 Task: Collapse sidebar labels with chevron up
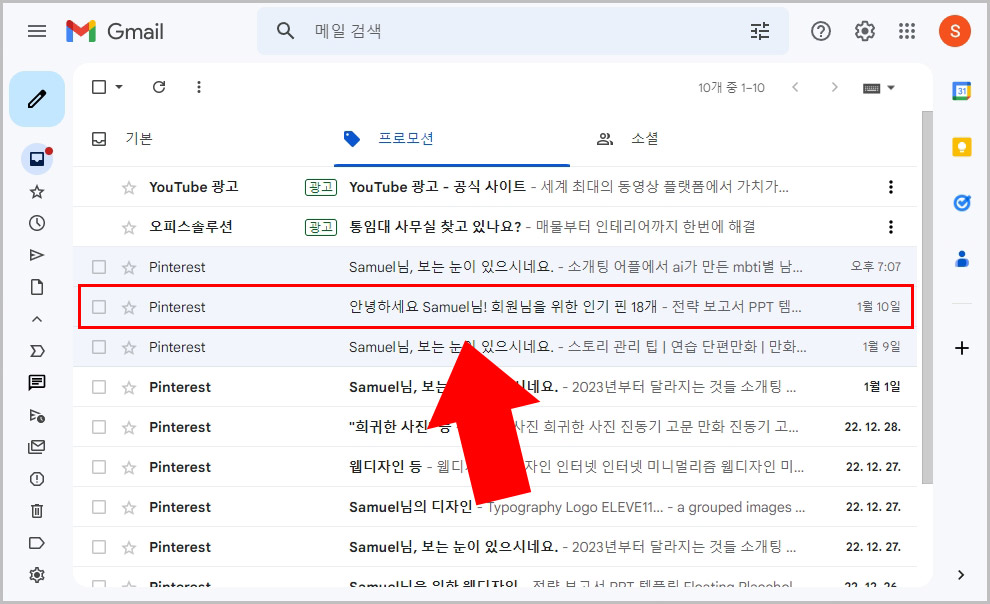tap(37, 319)
